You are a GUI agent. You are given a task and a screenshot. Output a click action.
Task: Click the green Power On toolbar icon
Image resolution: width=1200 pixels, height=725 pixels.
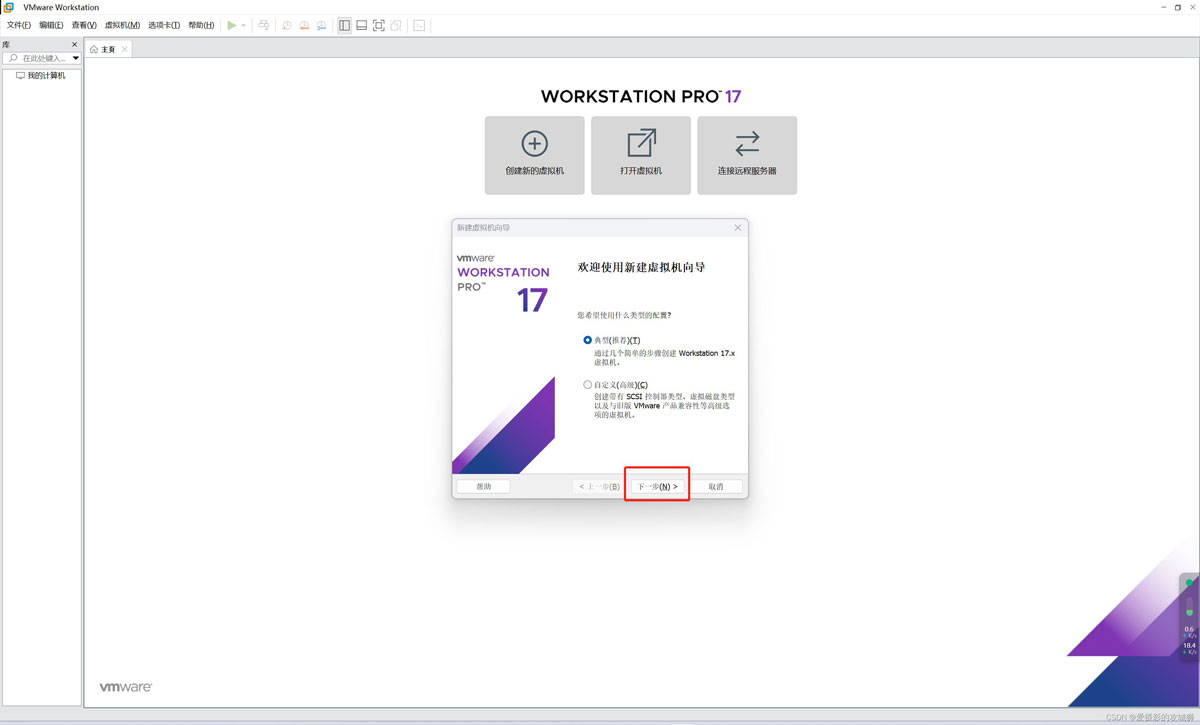[232, 26]
